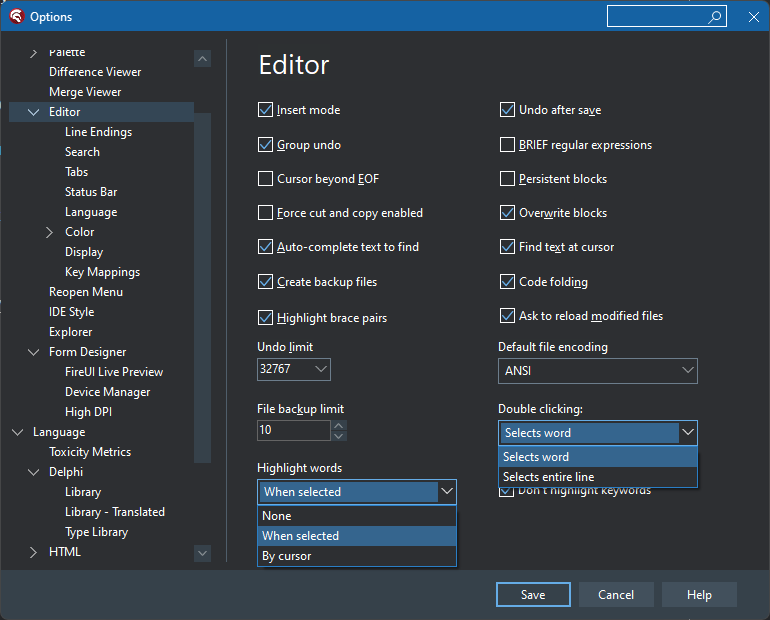Expand the Palette tree node
Image resolution: width=770 pixels, height=620 pixels.
(x=33, y=53)
